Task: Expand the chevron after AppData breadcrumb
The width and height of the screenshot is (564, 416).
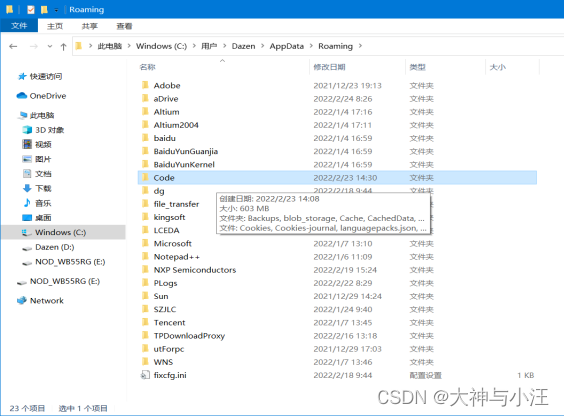Action: pos(311,46)
